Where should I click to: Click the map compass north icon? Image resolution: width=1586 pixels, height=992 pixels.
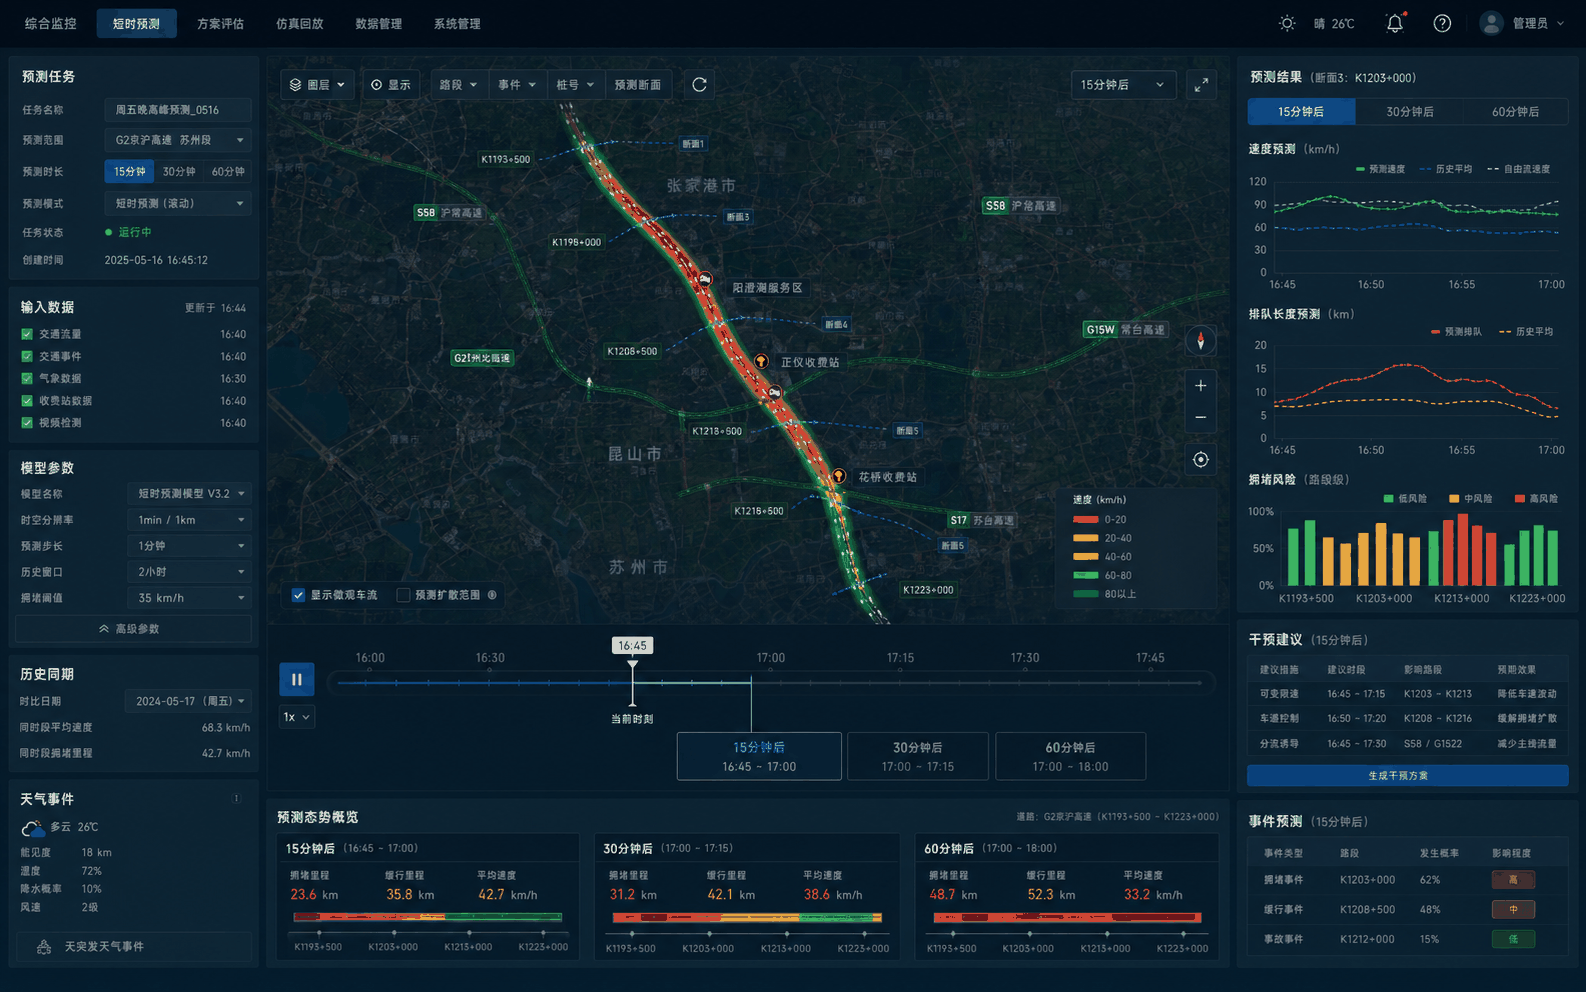point(1201,341)
